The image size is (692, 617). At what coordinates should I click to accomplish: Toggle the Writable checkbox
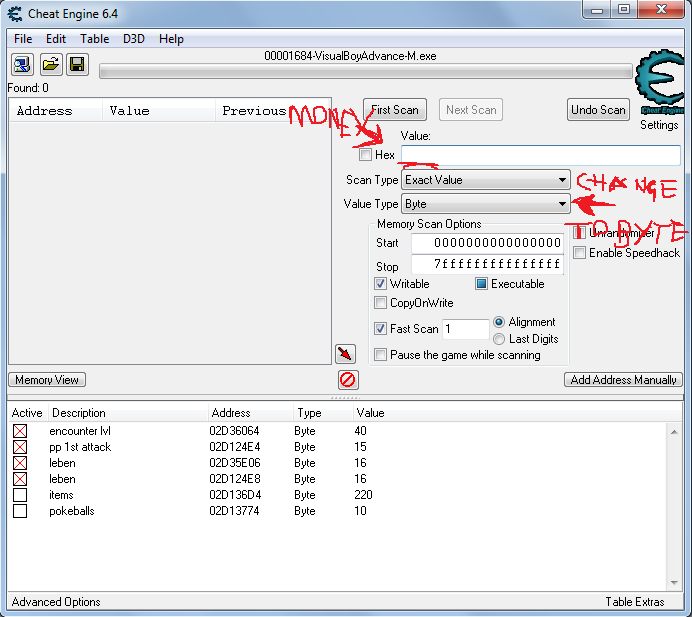380,283
